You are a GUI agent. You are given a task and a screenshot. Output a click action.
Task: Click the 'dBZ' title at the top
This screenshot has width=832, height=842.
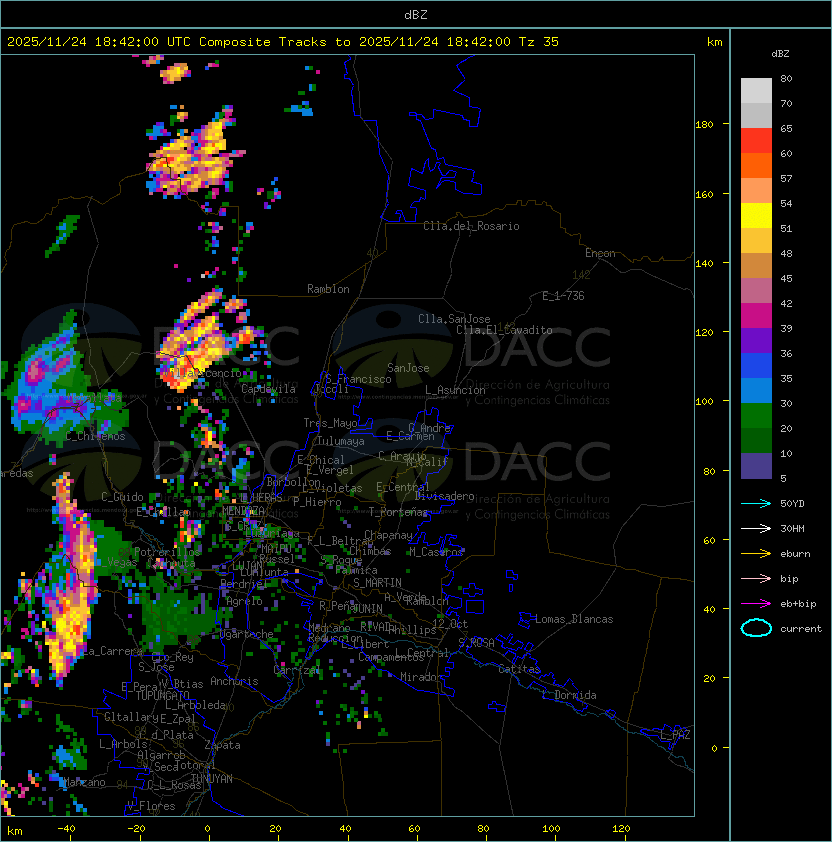[416, 15]
